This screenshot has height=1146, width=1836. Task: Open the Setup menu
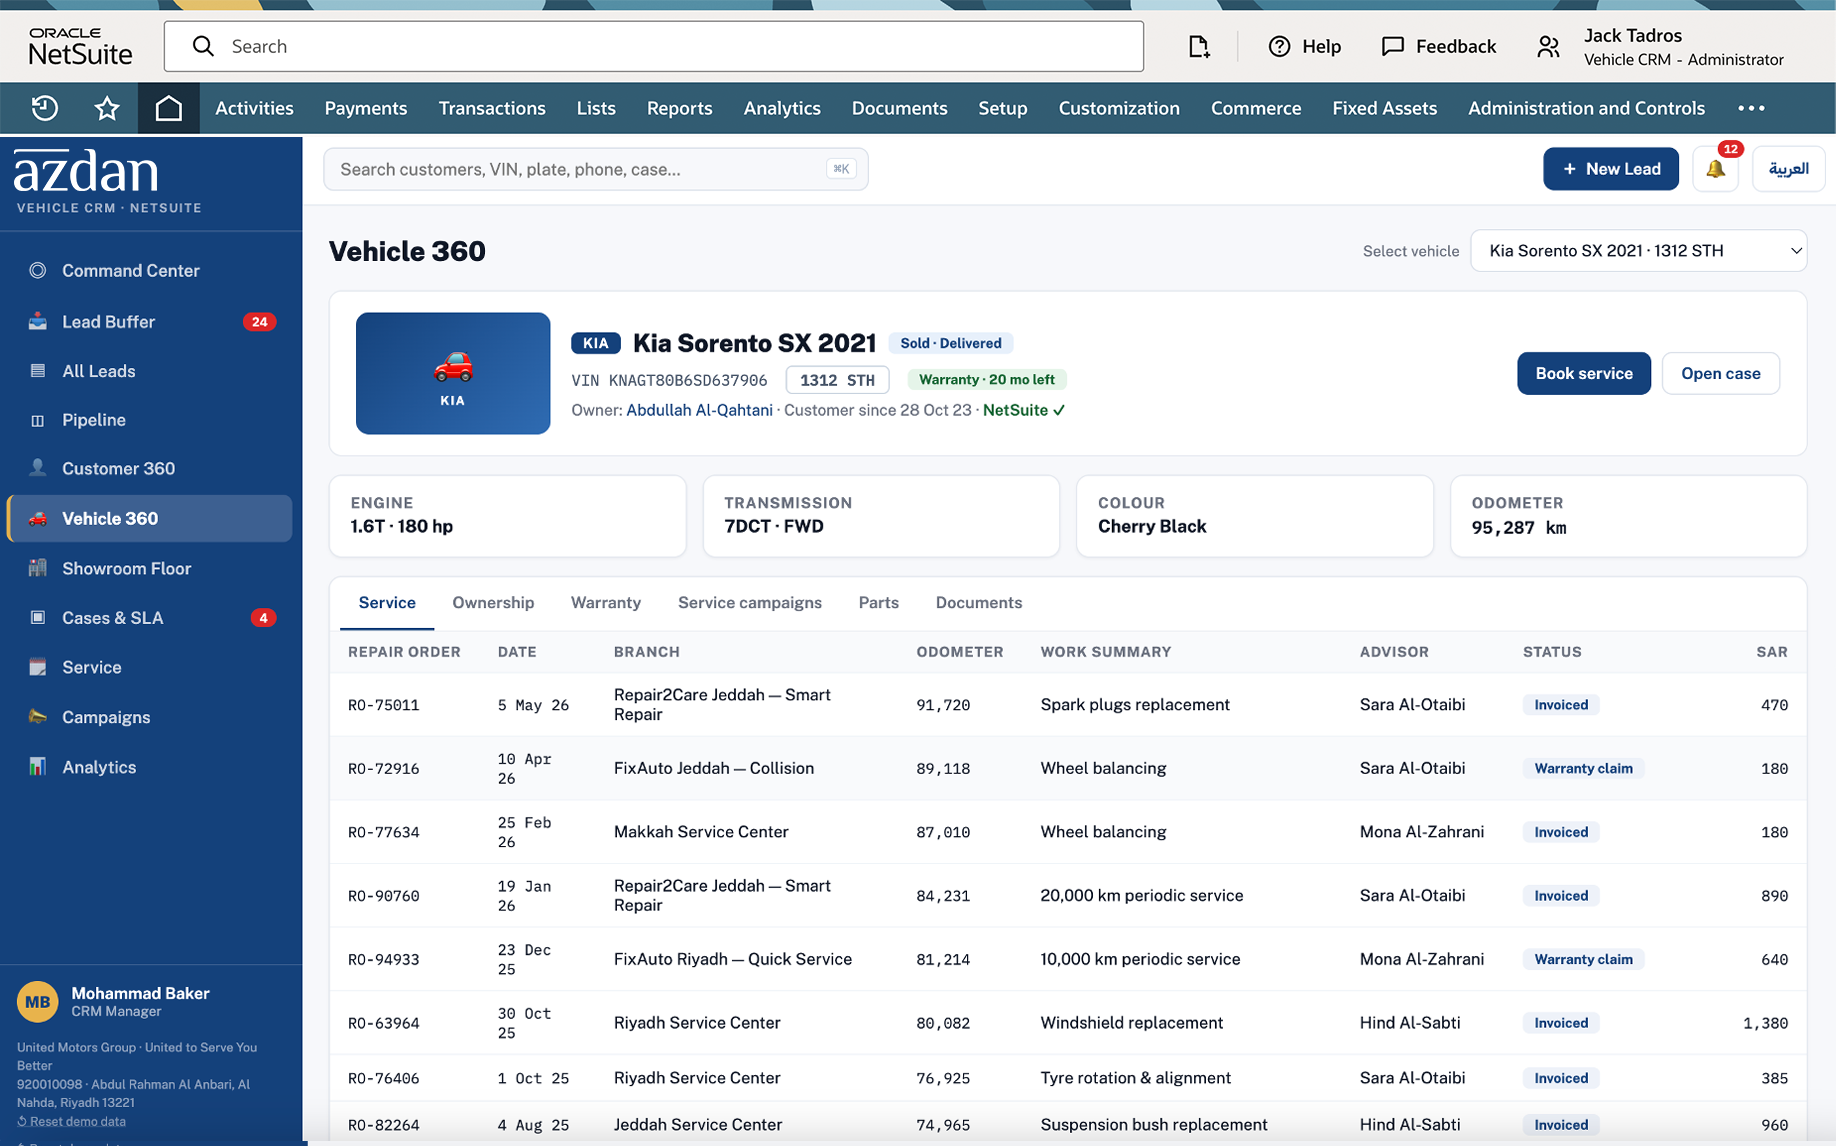1003,108
